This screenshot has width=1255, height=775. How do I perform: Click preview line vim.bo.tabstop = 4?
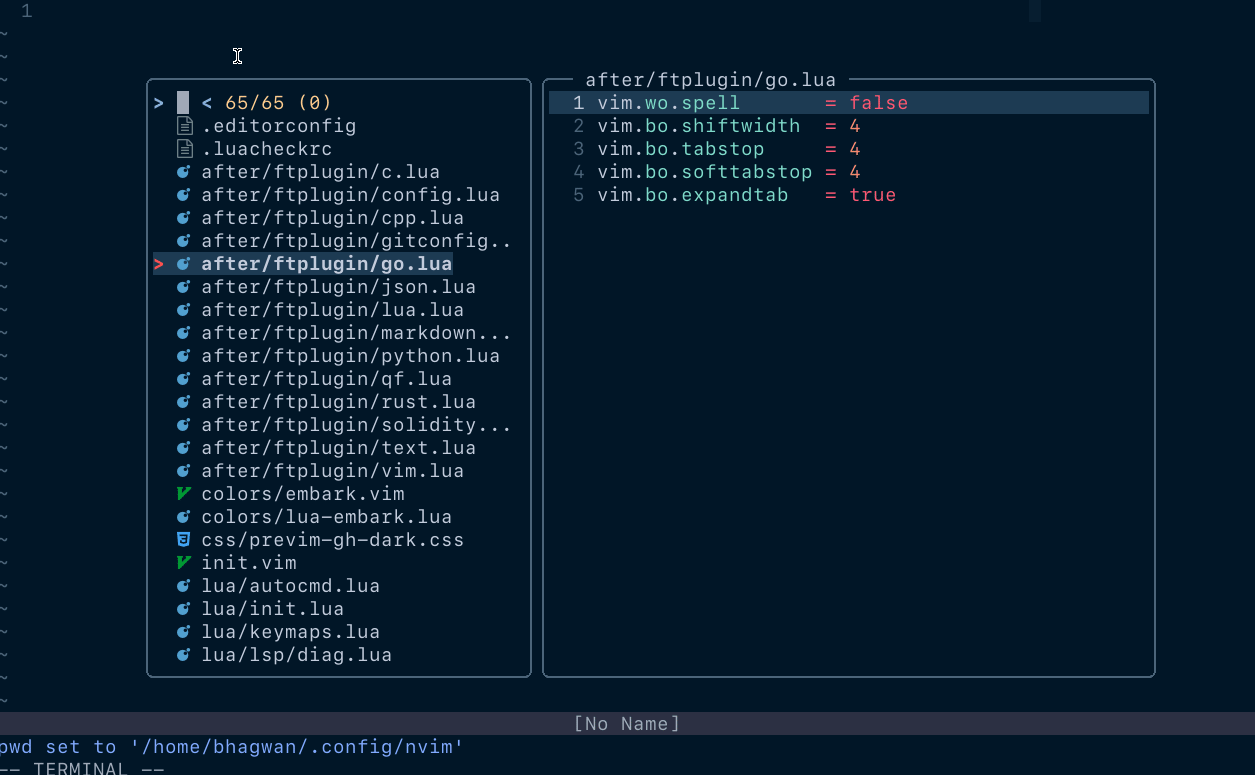(729, 149)
